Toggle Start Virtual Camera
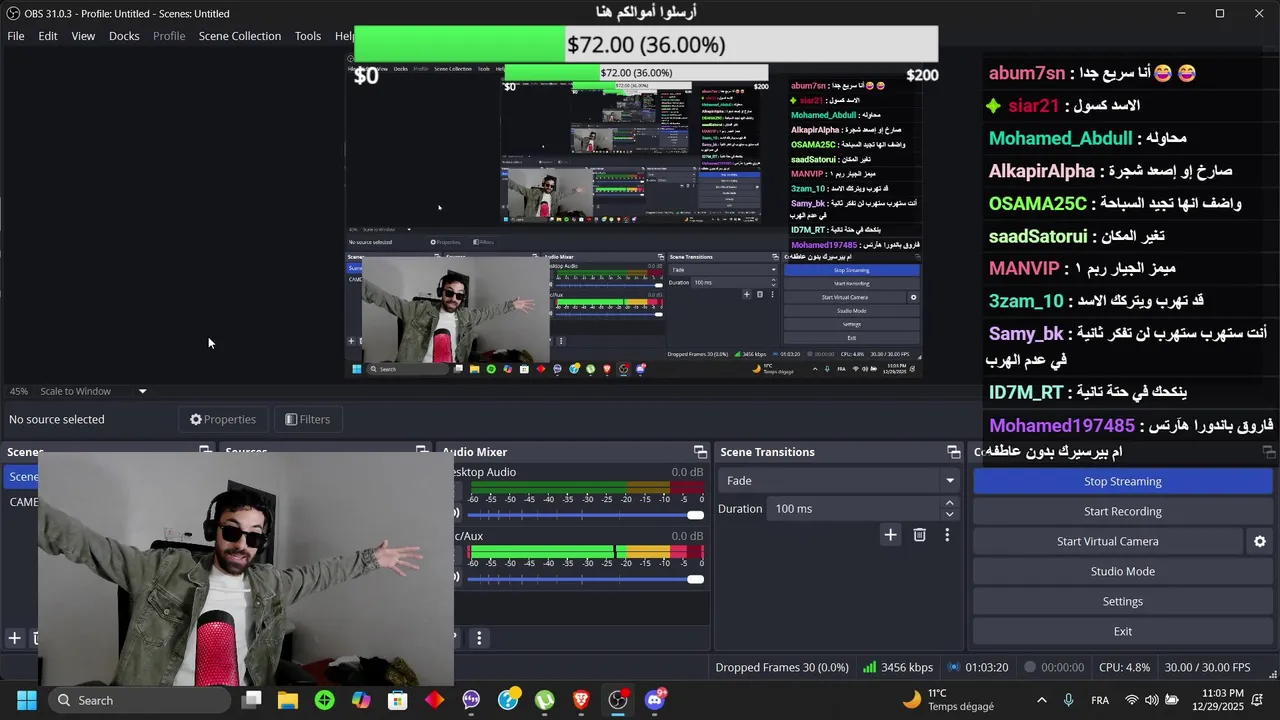Viewport: 1280px width, 720px height. (x=1107, y=541)
